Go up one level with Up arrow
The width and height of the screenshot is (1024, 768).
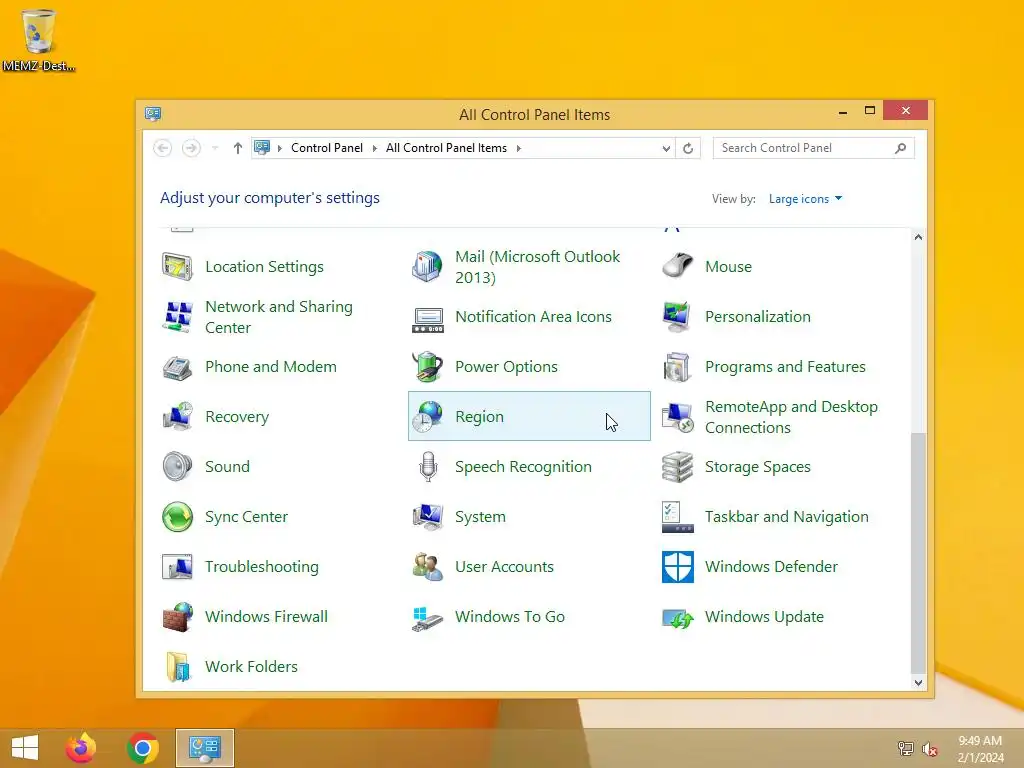(238, 148)
